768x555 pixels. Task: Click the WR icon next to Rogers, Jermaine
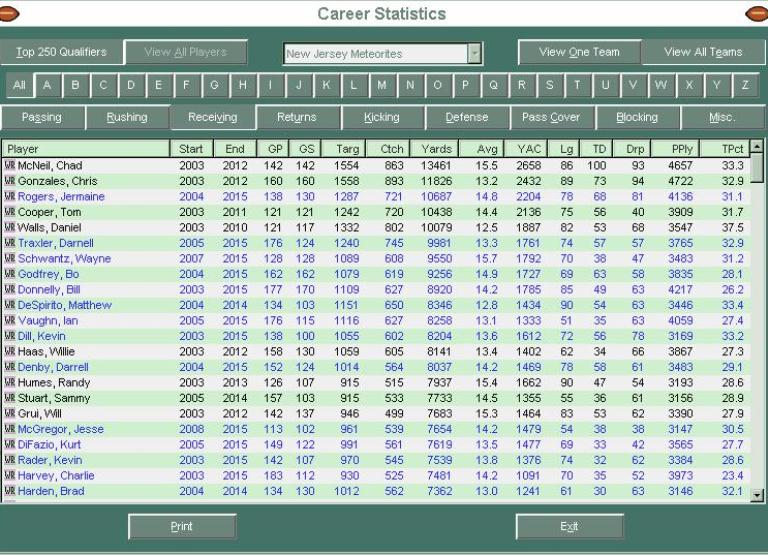(x=10, y=196)
